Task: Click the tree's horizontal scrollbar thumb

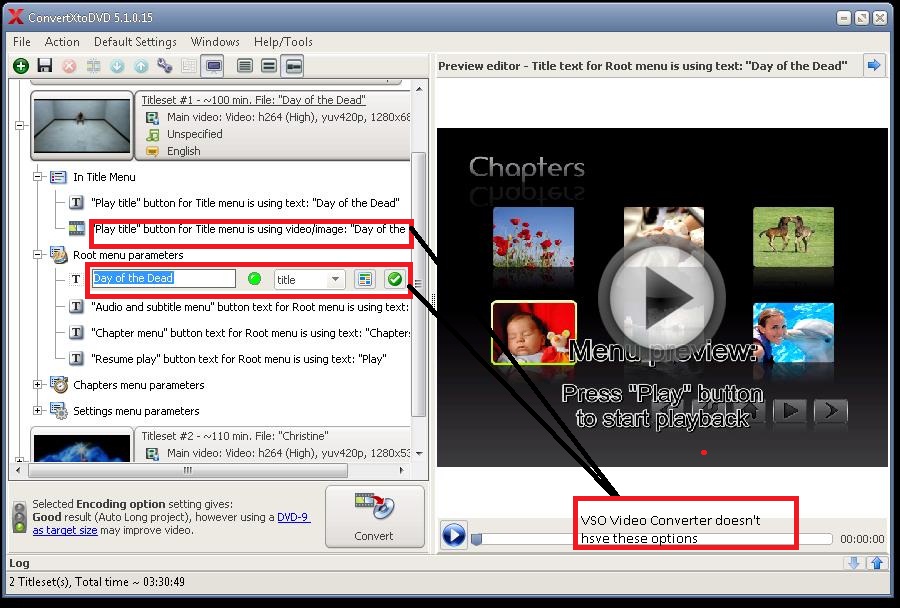Action: 188,470
